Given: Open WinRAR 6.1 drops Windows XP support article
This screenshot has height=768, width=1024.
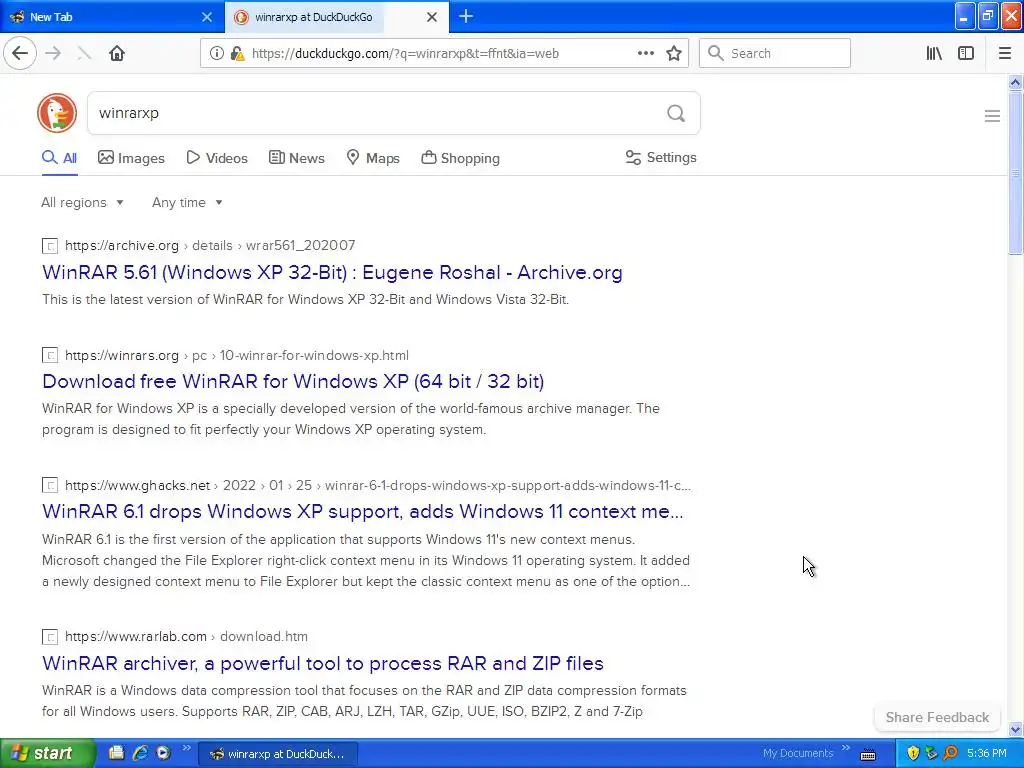Looking at the screenshot, I should [362, 511].
